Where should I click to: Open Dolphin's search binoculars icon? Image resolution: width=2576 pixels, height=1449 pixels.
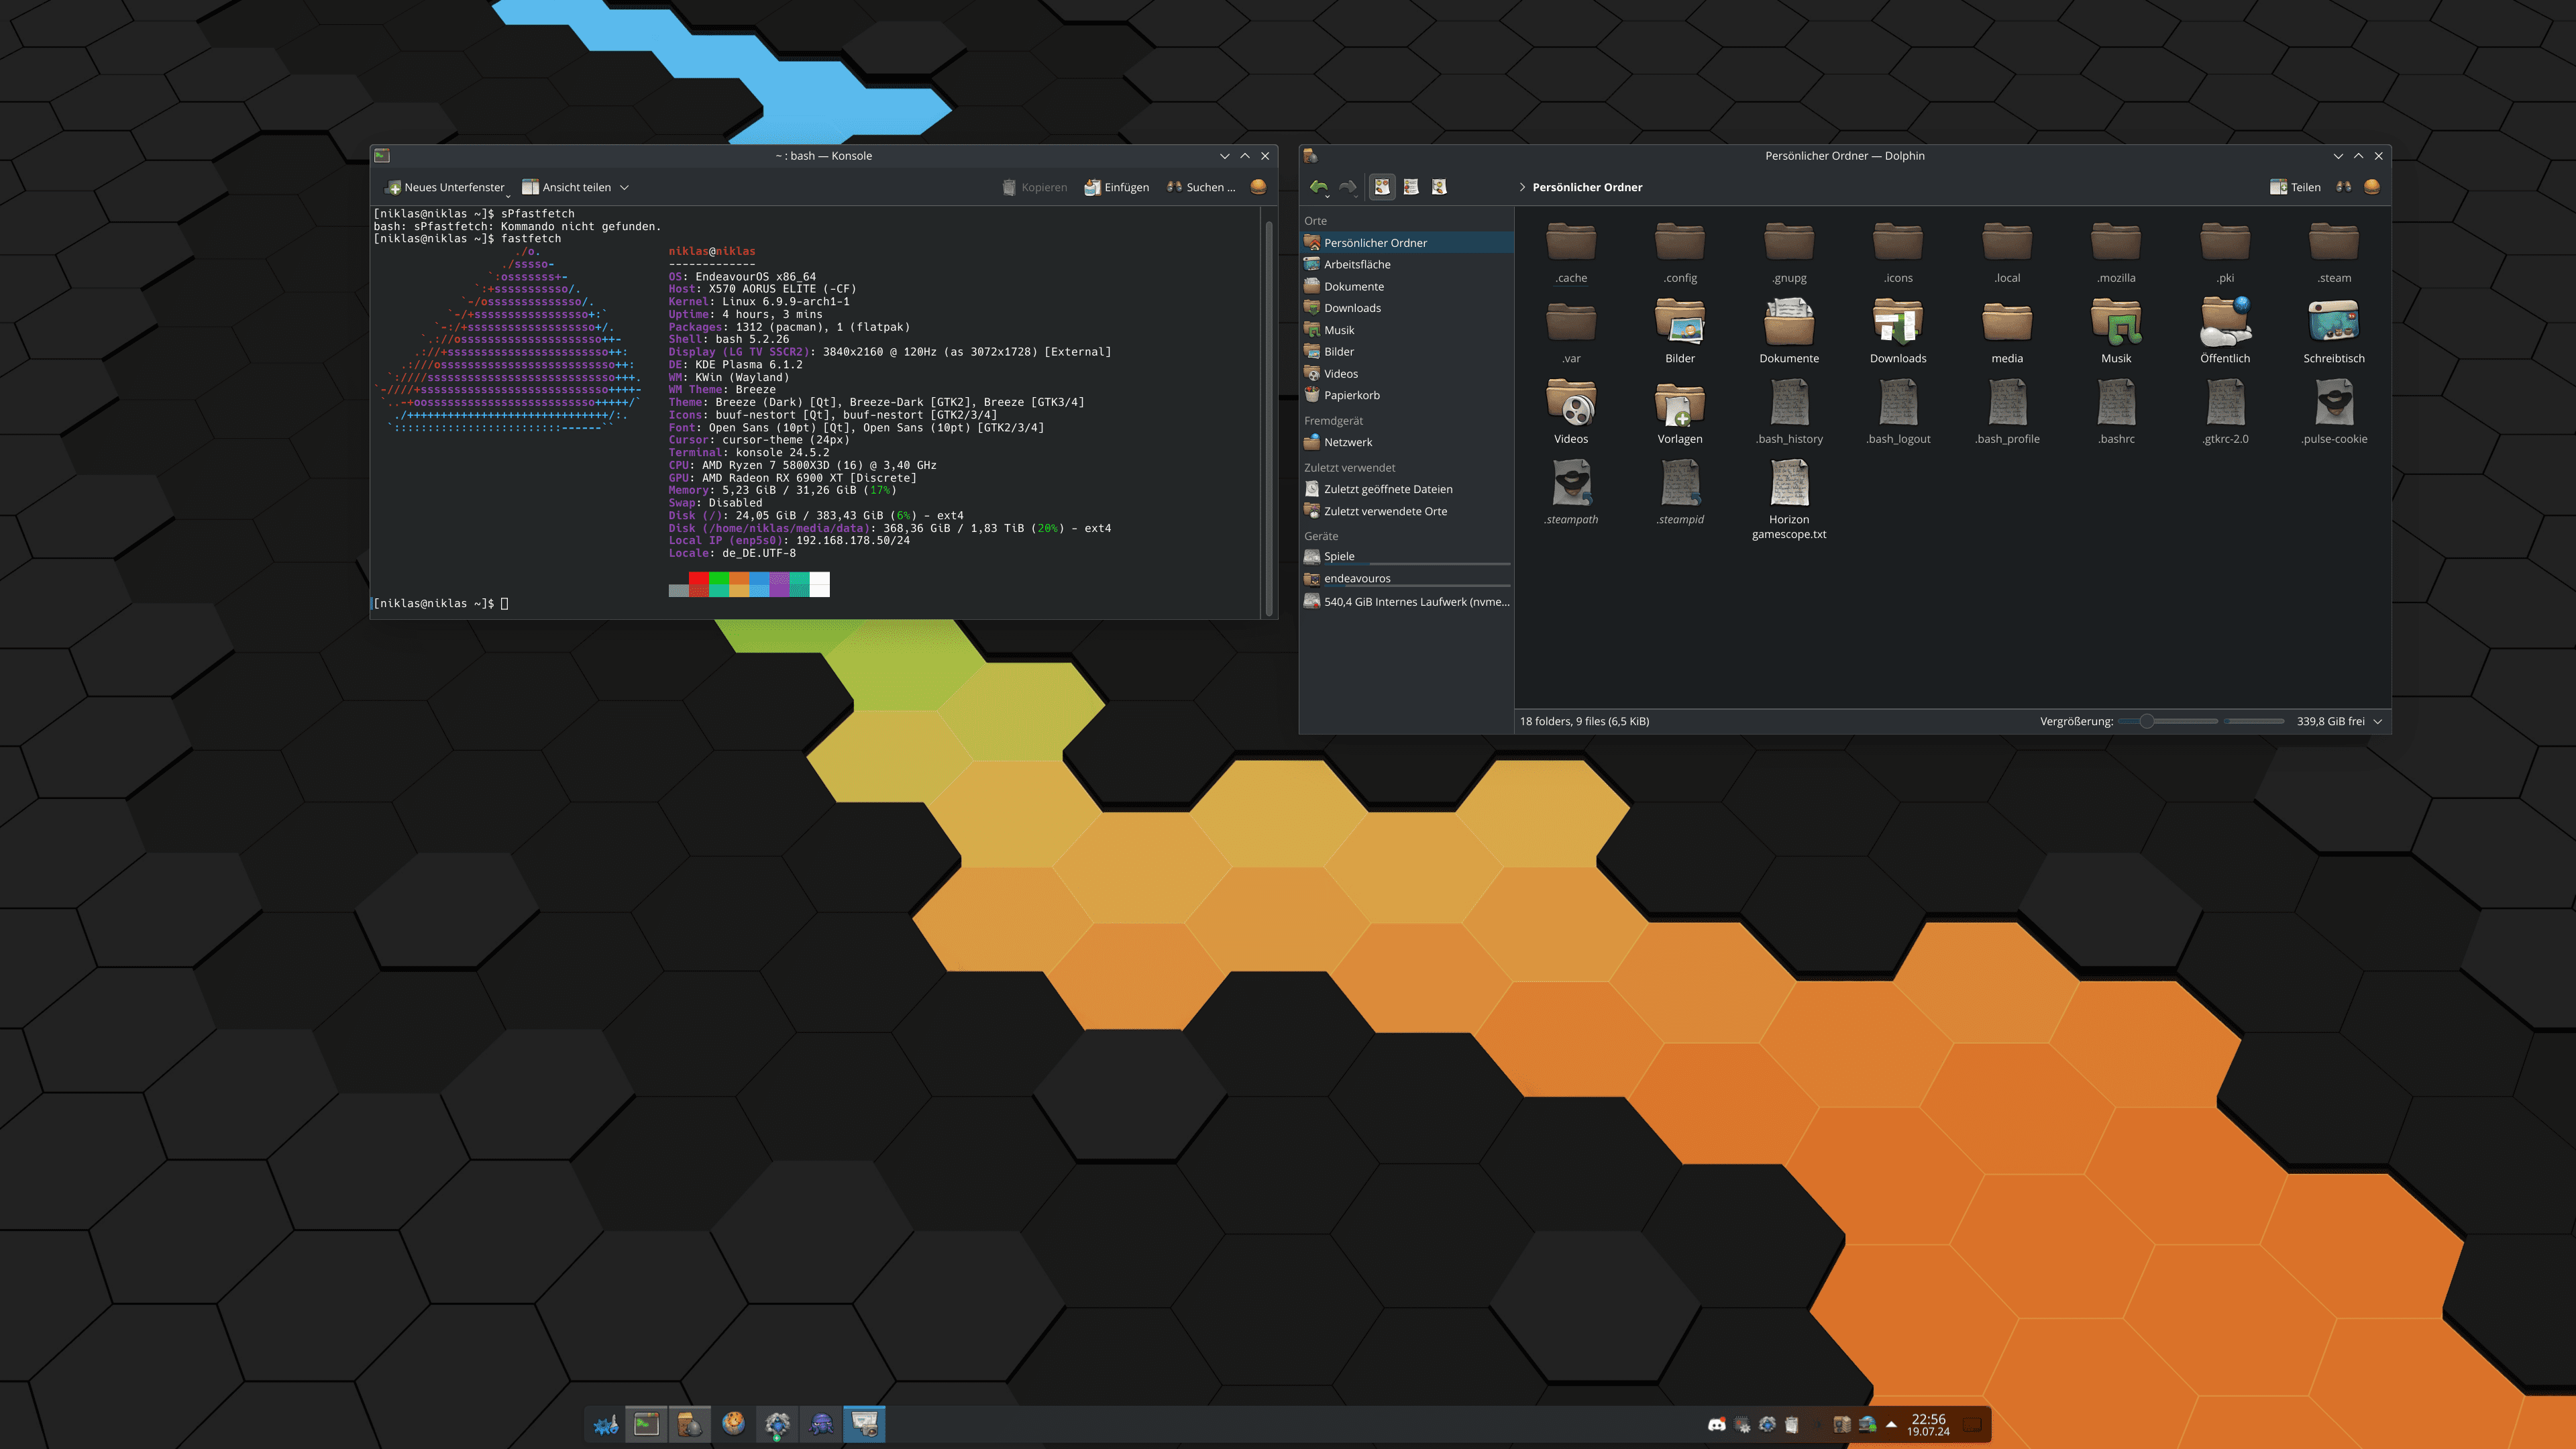(2343, 187)
